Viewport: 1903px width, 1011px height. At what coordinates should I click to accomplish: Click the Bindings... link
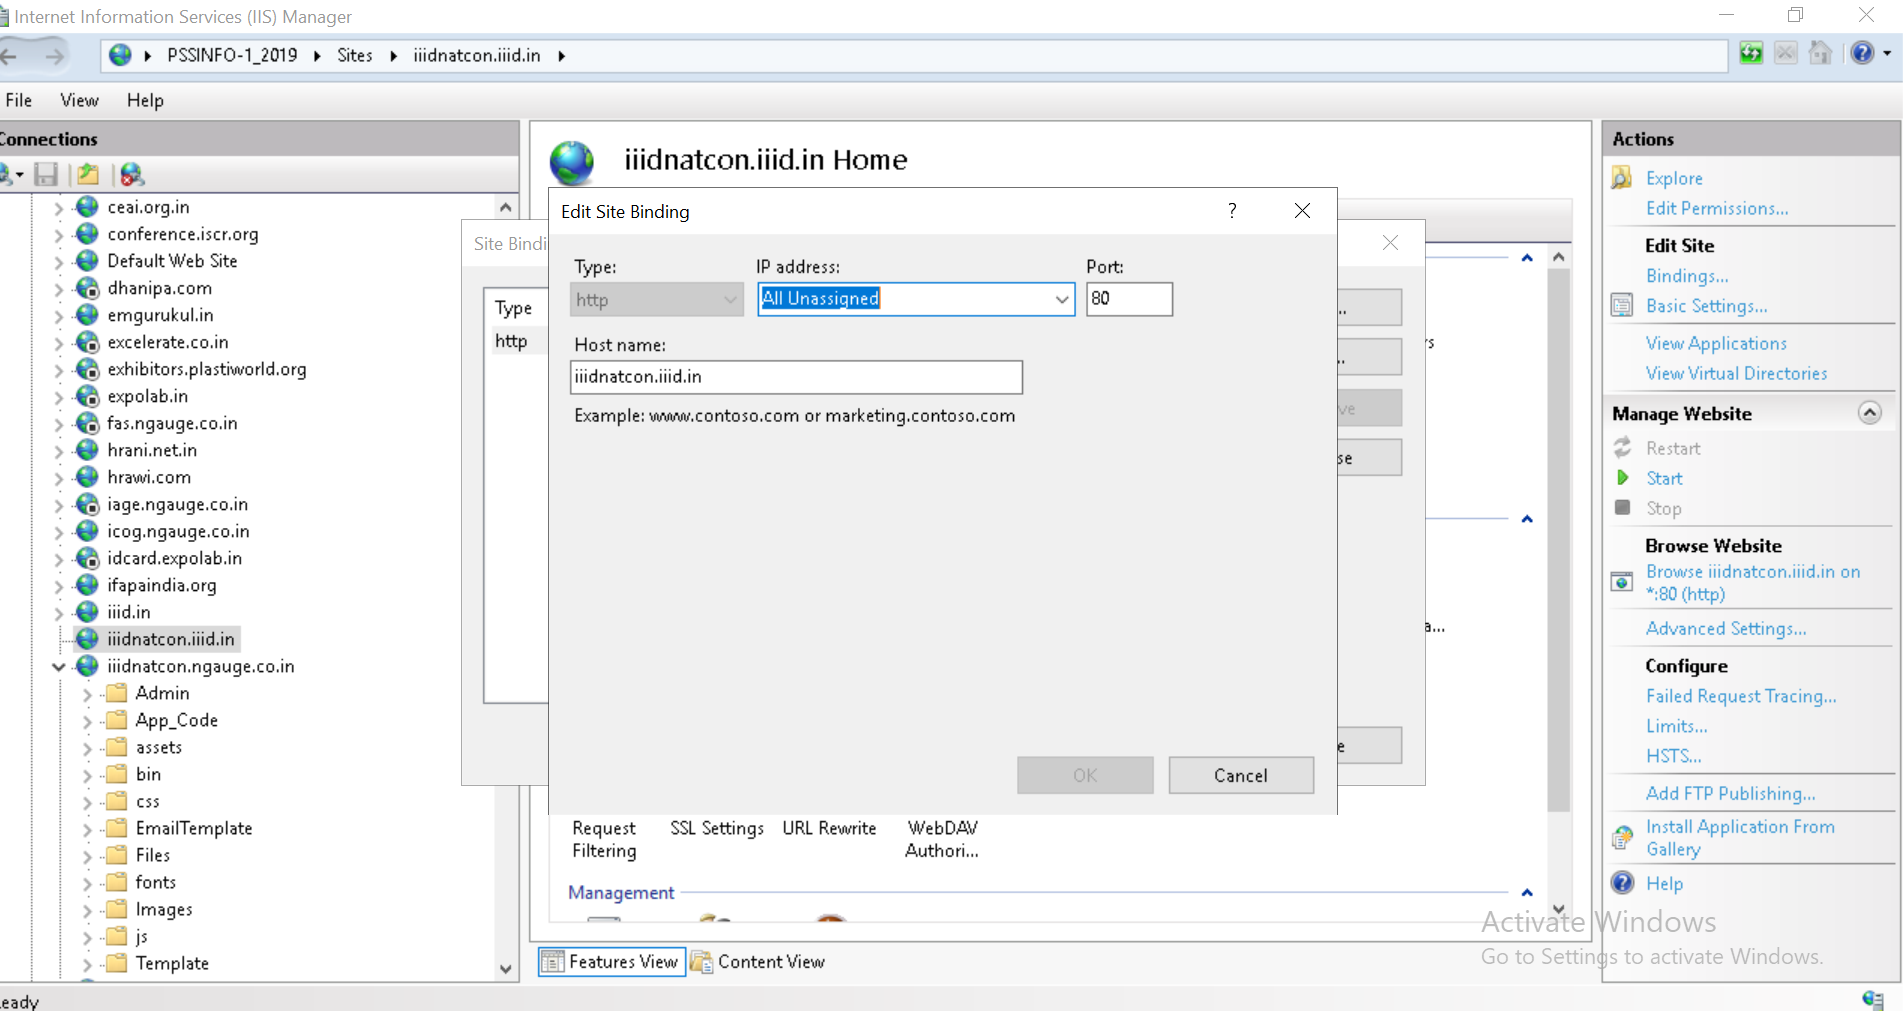pyautogui.click(x=1687, y=276)
